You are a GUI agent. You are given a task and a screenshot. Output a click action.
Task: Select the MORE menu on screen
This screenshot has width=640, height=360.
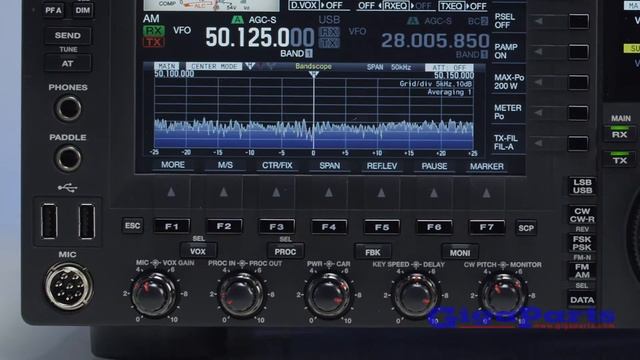[x=173, y=165]
